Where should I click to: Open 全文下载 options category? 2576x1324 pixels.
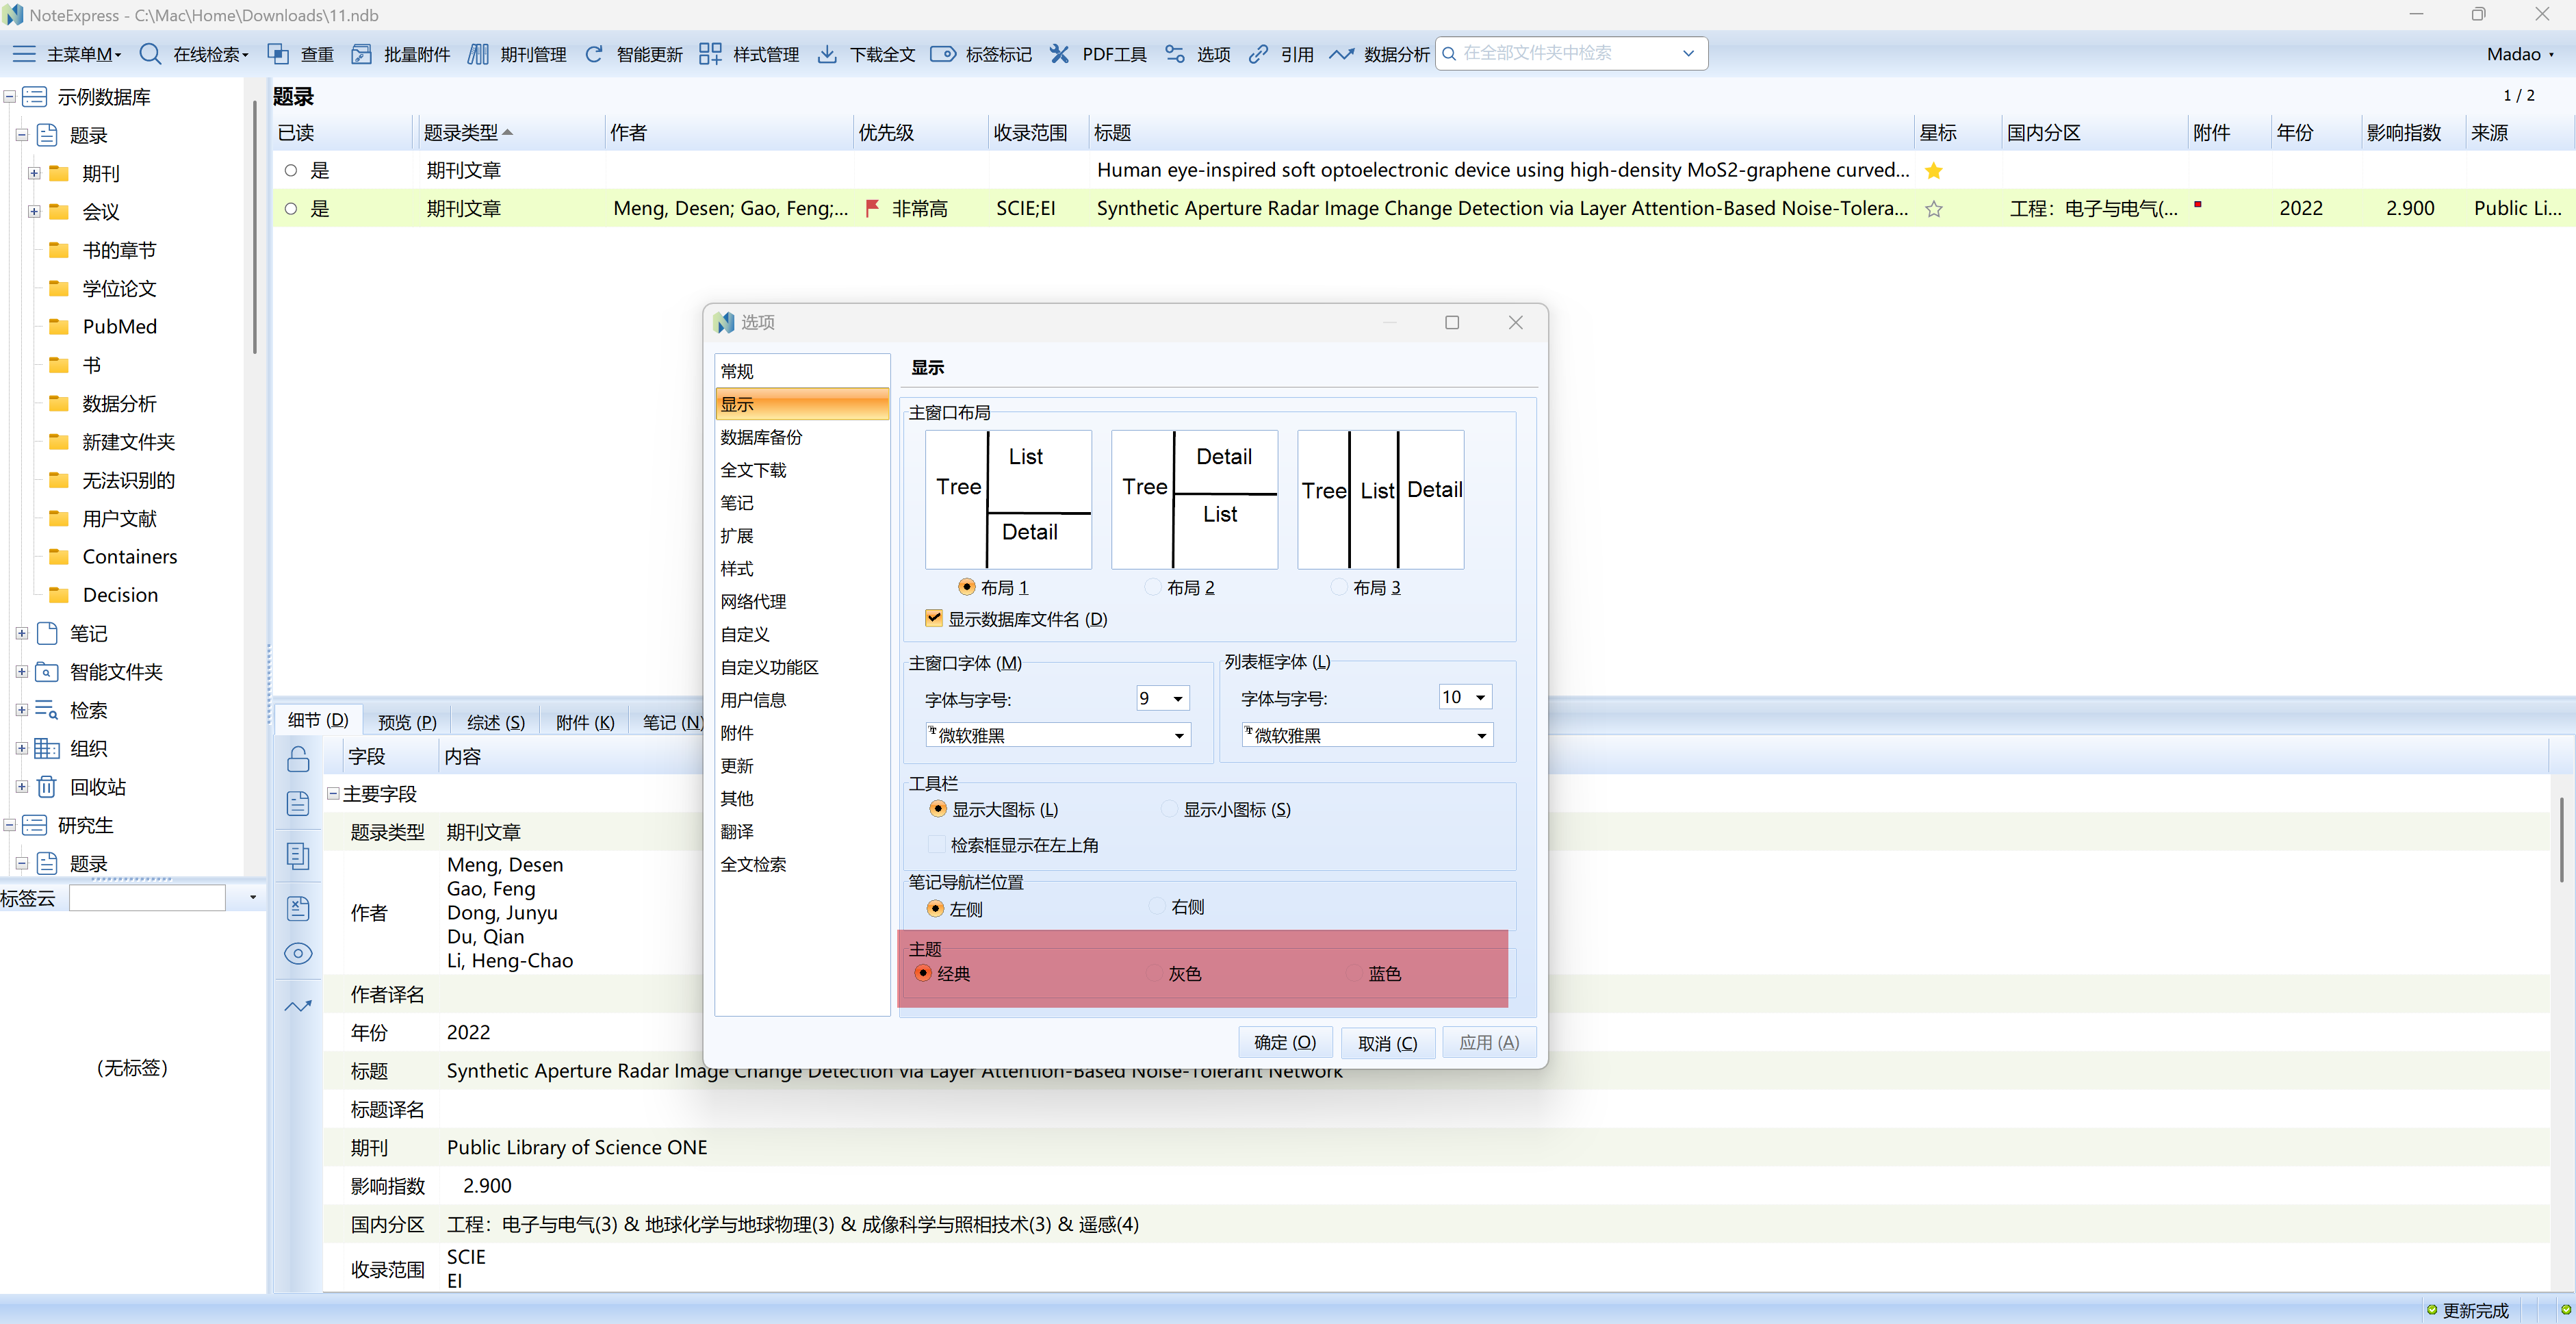click(x=802, y=470)
